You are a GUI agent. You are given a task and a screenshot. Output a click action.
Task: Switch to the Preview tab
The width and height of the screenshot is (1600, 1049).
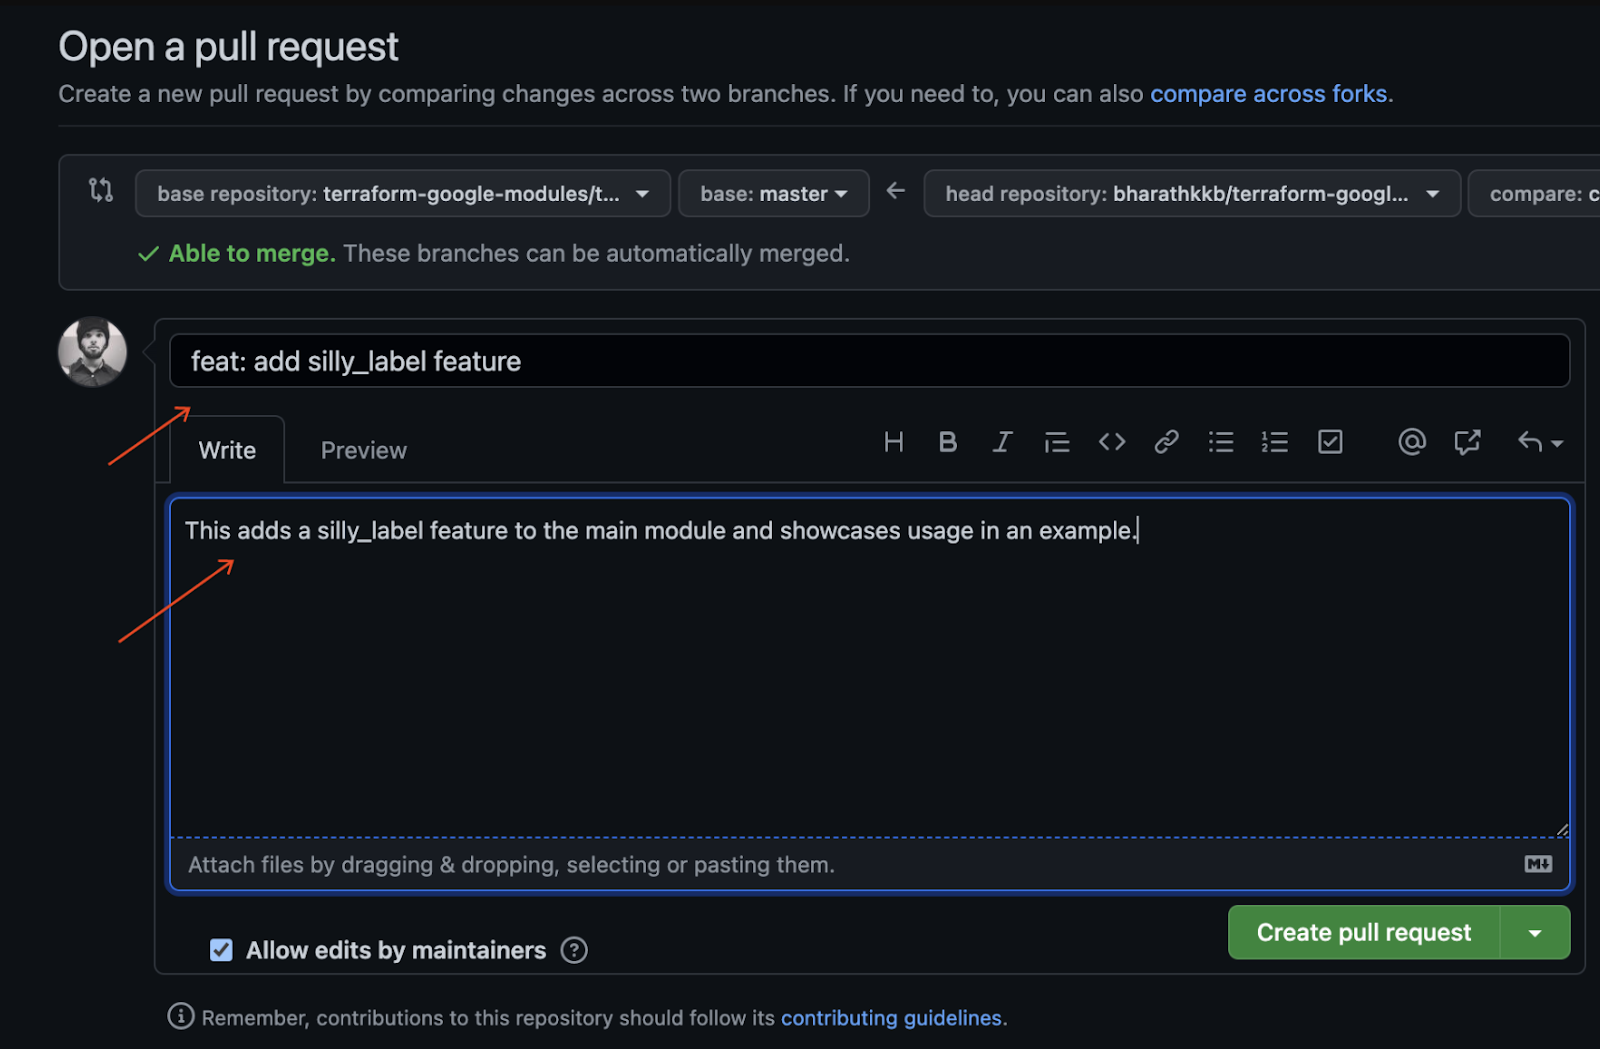pyautogui.click(x=363, y=451)
